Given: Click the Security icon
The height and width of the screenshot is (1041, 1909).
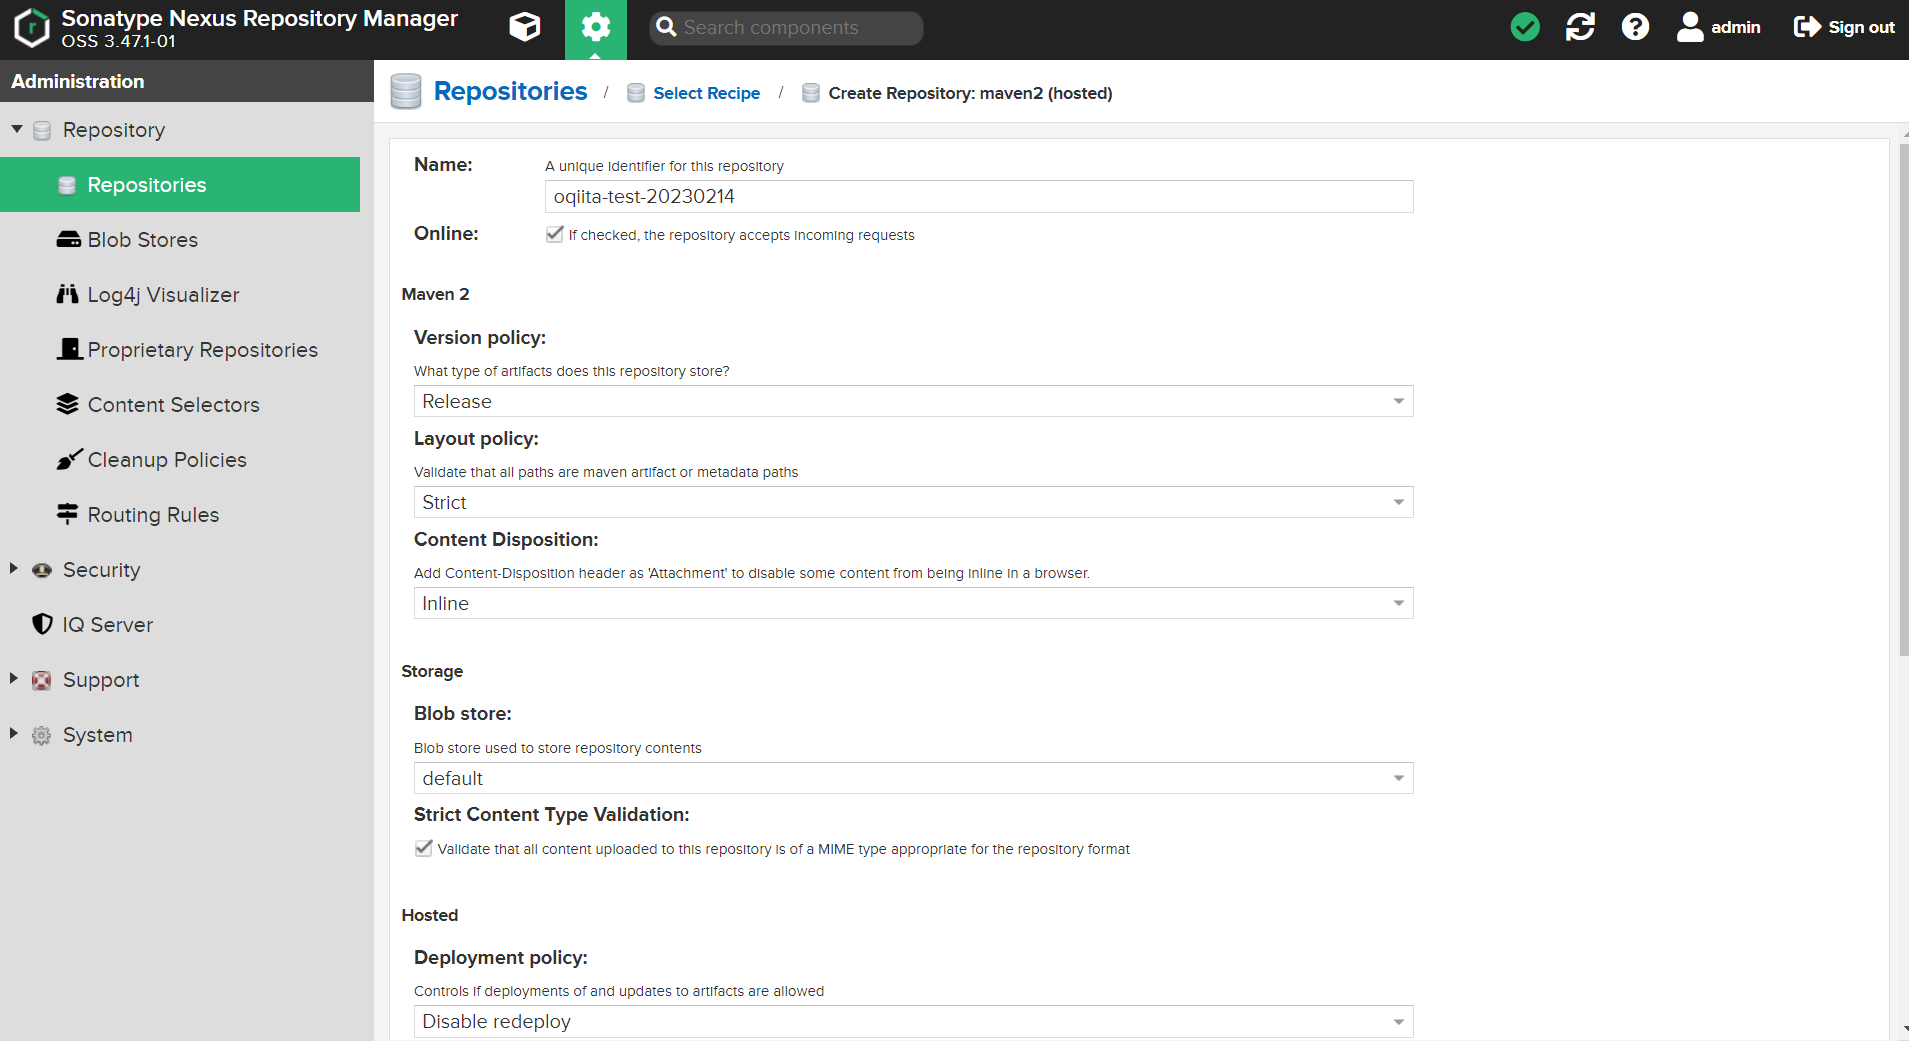Looking at the screenshot, I should click(x=42, y=570).
